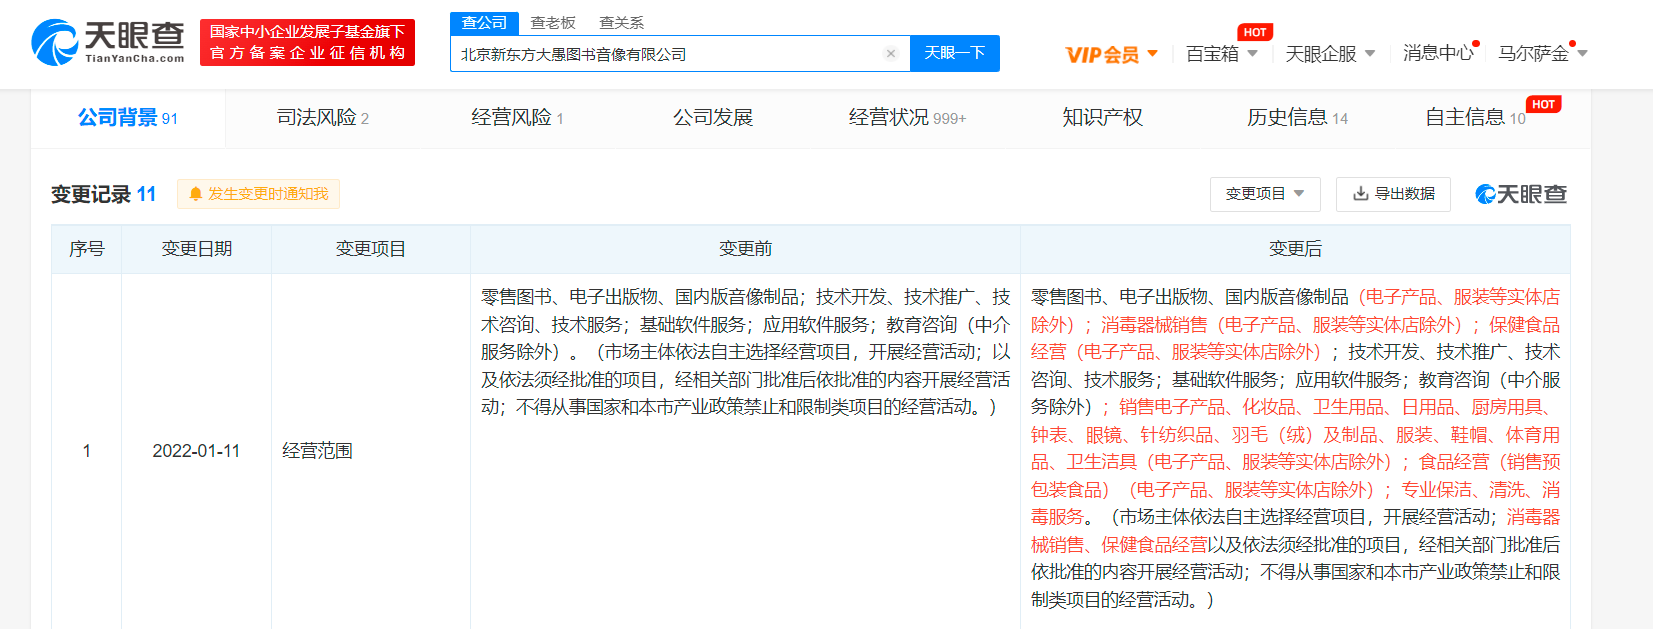Open the 百宝箱 dropdown
The height and width of the screenshot is (629, 1653).
point(1221,54)
